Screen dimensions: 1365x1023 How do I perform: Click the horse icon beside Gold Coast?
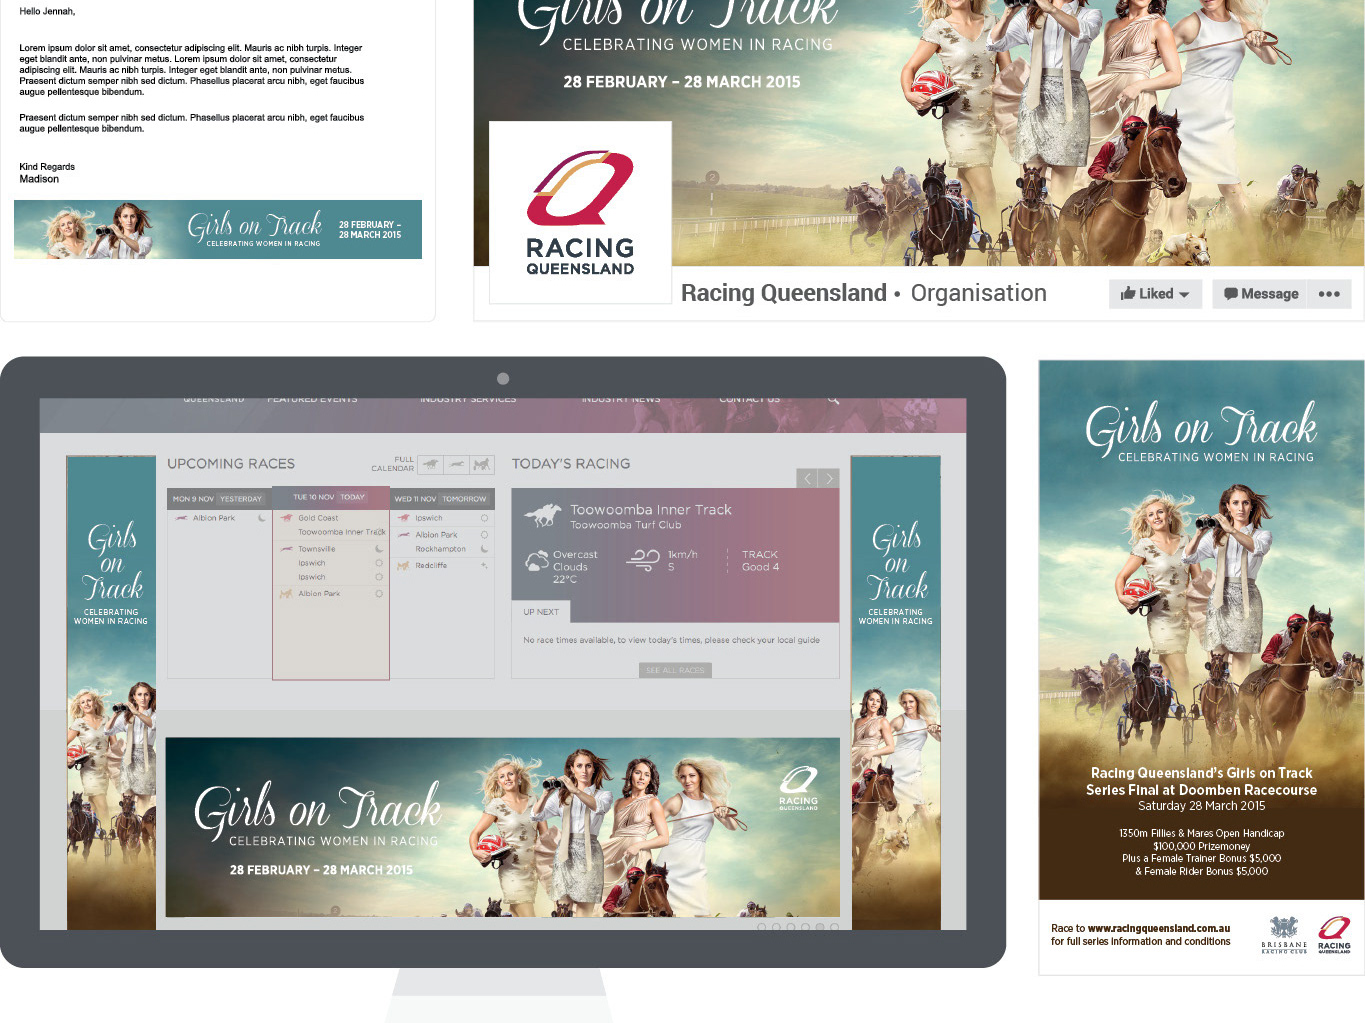[x=286, y=518]
